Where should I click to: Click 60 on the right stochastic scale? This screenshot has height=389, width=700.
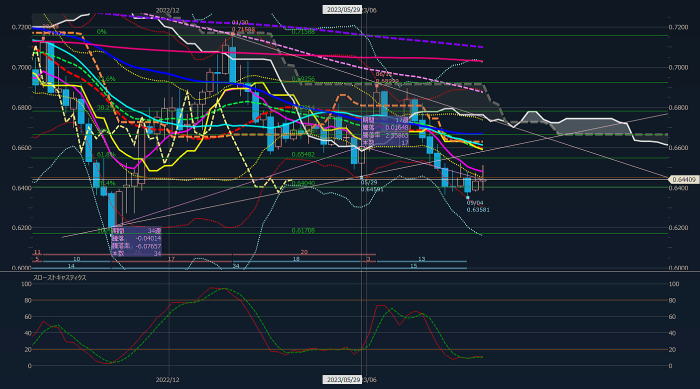point(673,317)
